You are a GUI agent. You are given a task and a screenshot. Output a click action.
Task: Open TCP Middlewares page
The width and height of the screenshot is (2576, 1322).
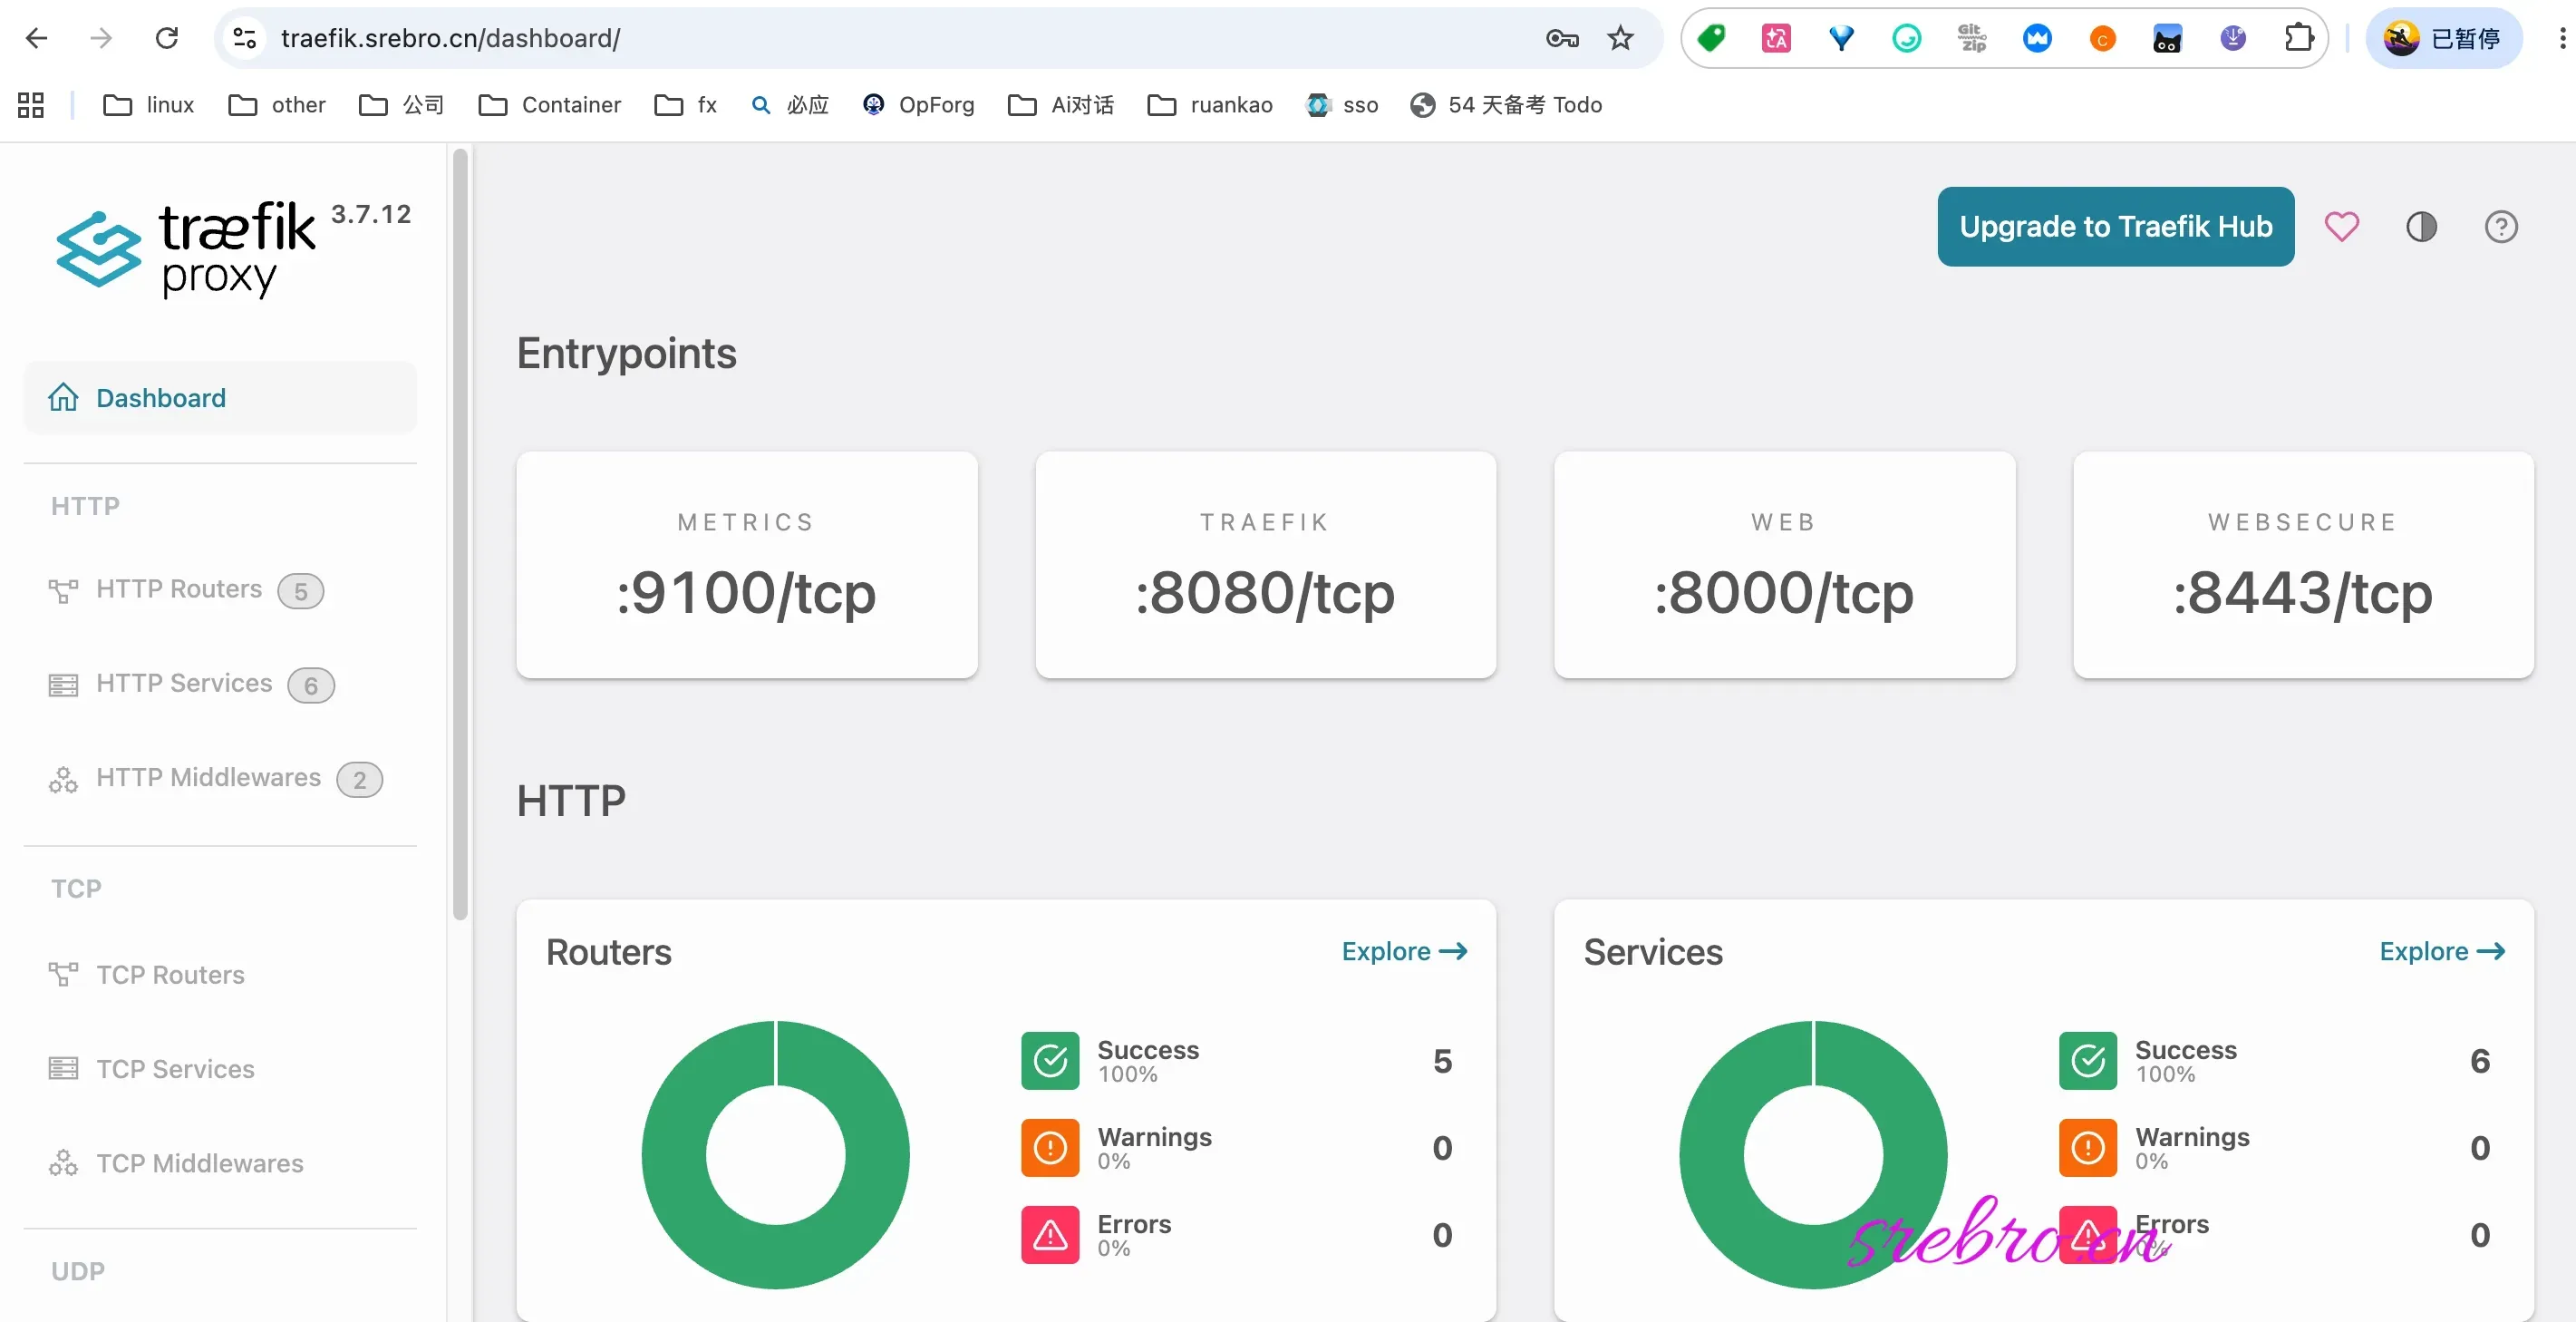pyautogui.click(x=175, y=1163)
